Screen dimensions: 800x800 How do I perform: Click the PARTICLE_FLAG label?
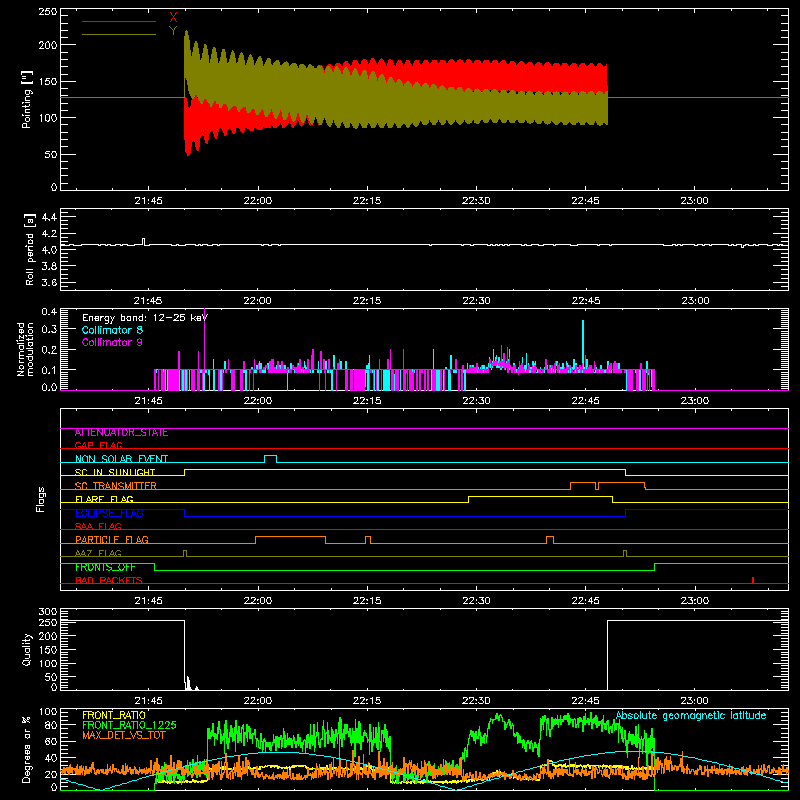click(112, 540)
